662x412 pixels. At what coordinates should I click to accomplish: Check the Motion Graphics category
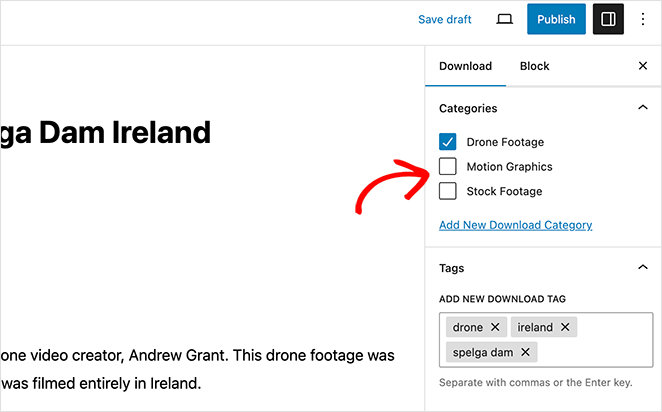click(x=448, y=166)
